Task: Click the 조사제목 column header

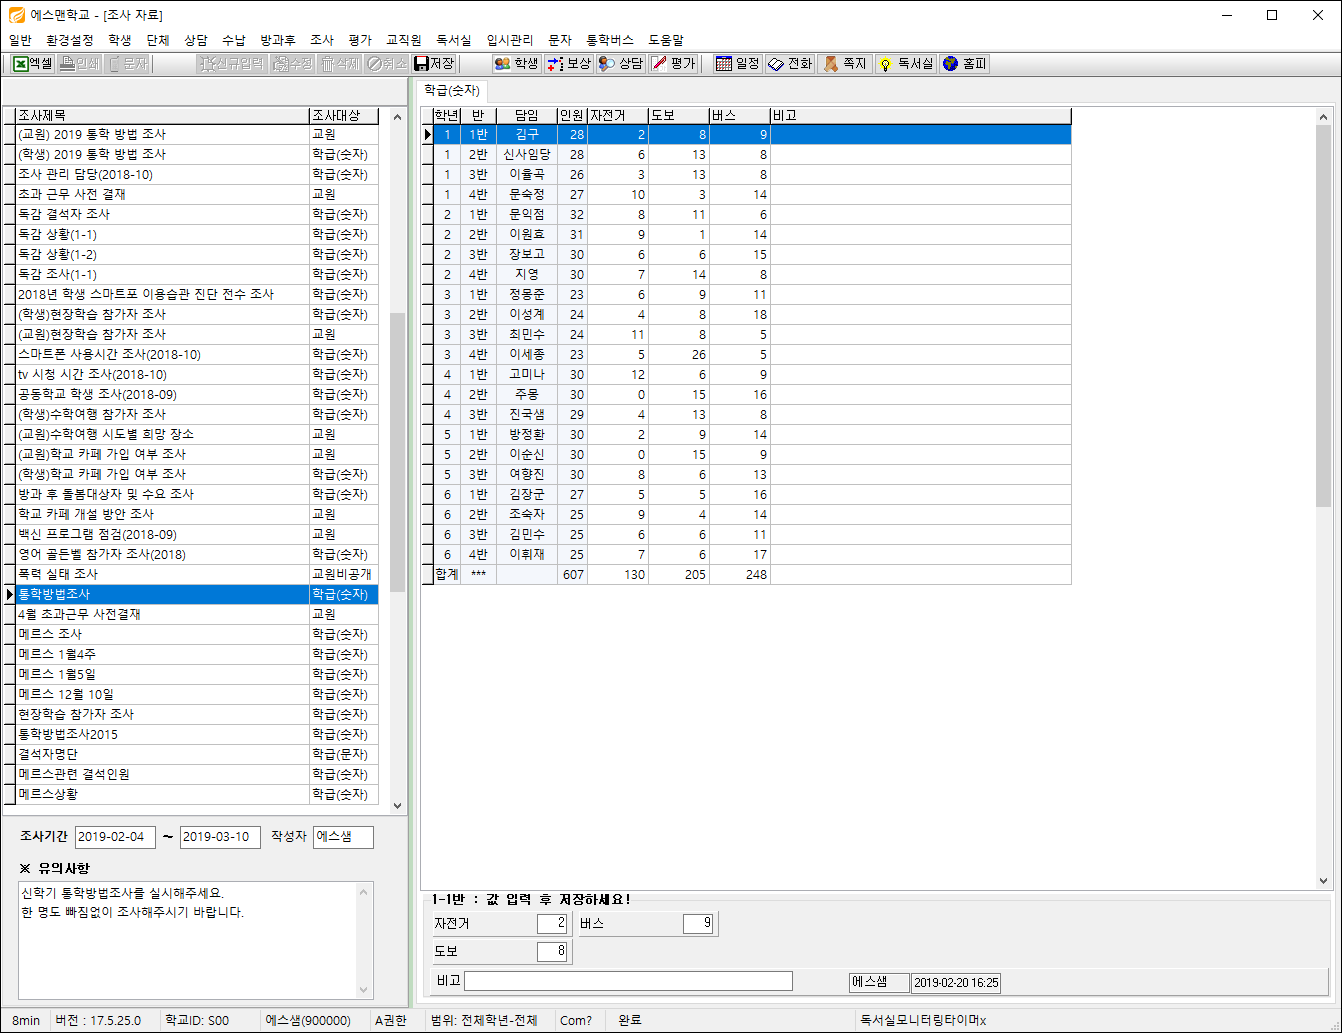Action: [163, 116]
